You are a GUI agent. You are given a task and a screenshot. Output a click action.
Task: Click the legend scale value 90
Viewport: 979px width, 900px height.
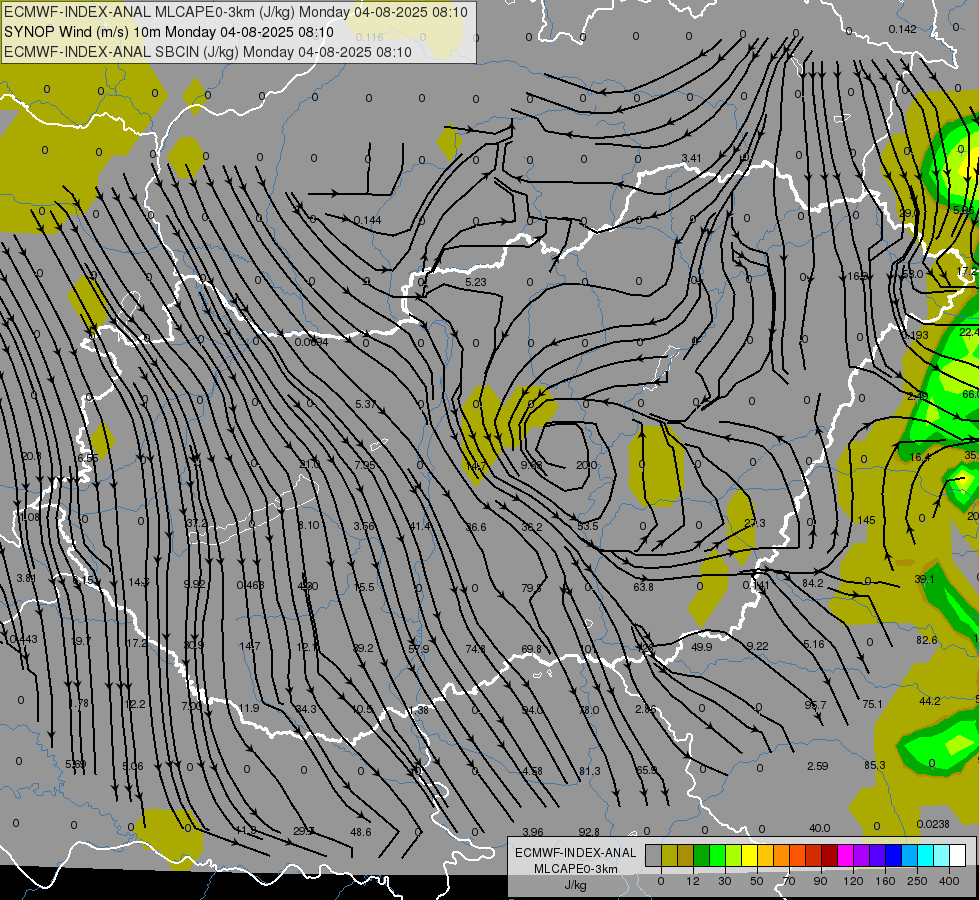(x=820, y=881)
